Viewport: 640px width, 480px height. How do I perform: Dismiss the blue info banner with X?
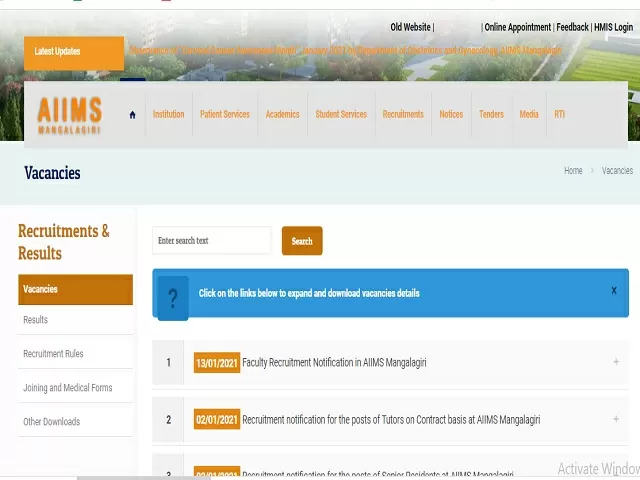tap(614, 291)
